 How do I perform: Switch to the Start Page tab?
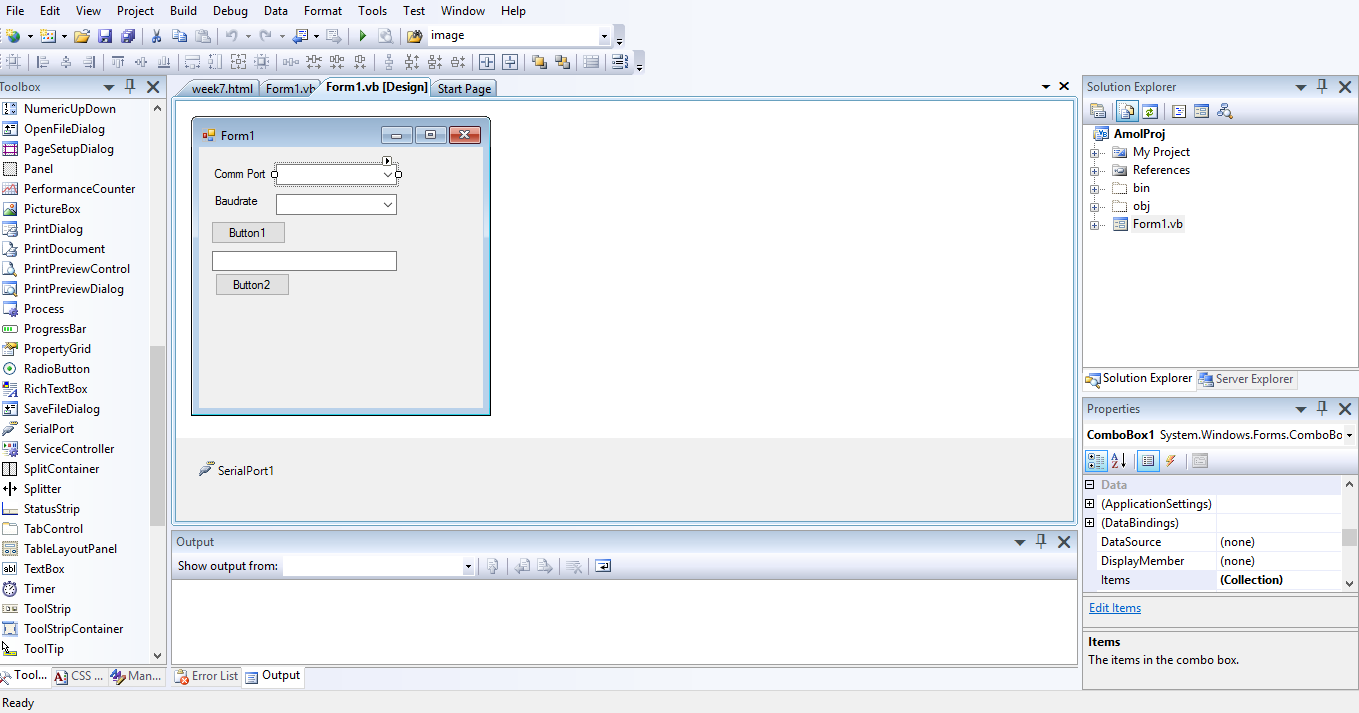click(464, 88)
